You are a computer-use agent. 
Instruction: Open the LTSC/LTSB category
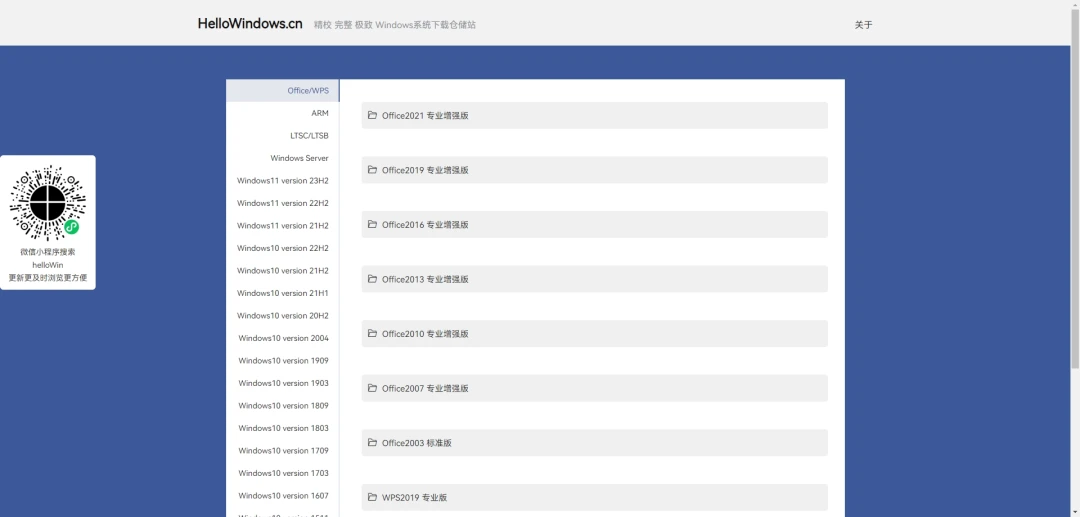282,136
